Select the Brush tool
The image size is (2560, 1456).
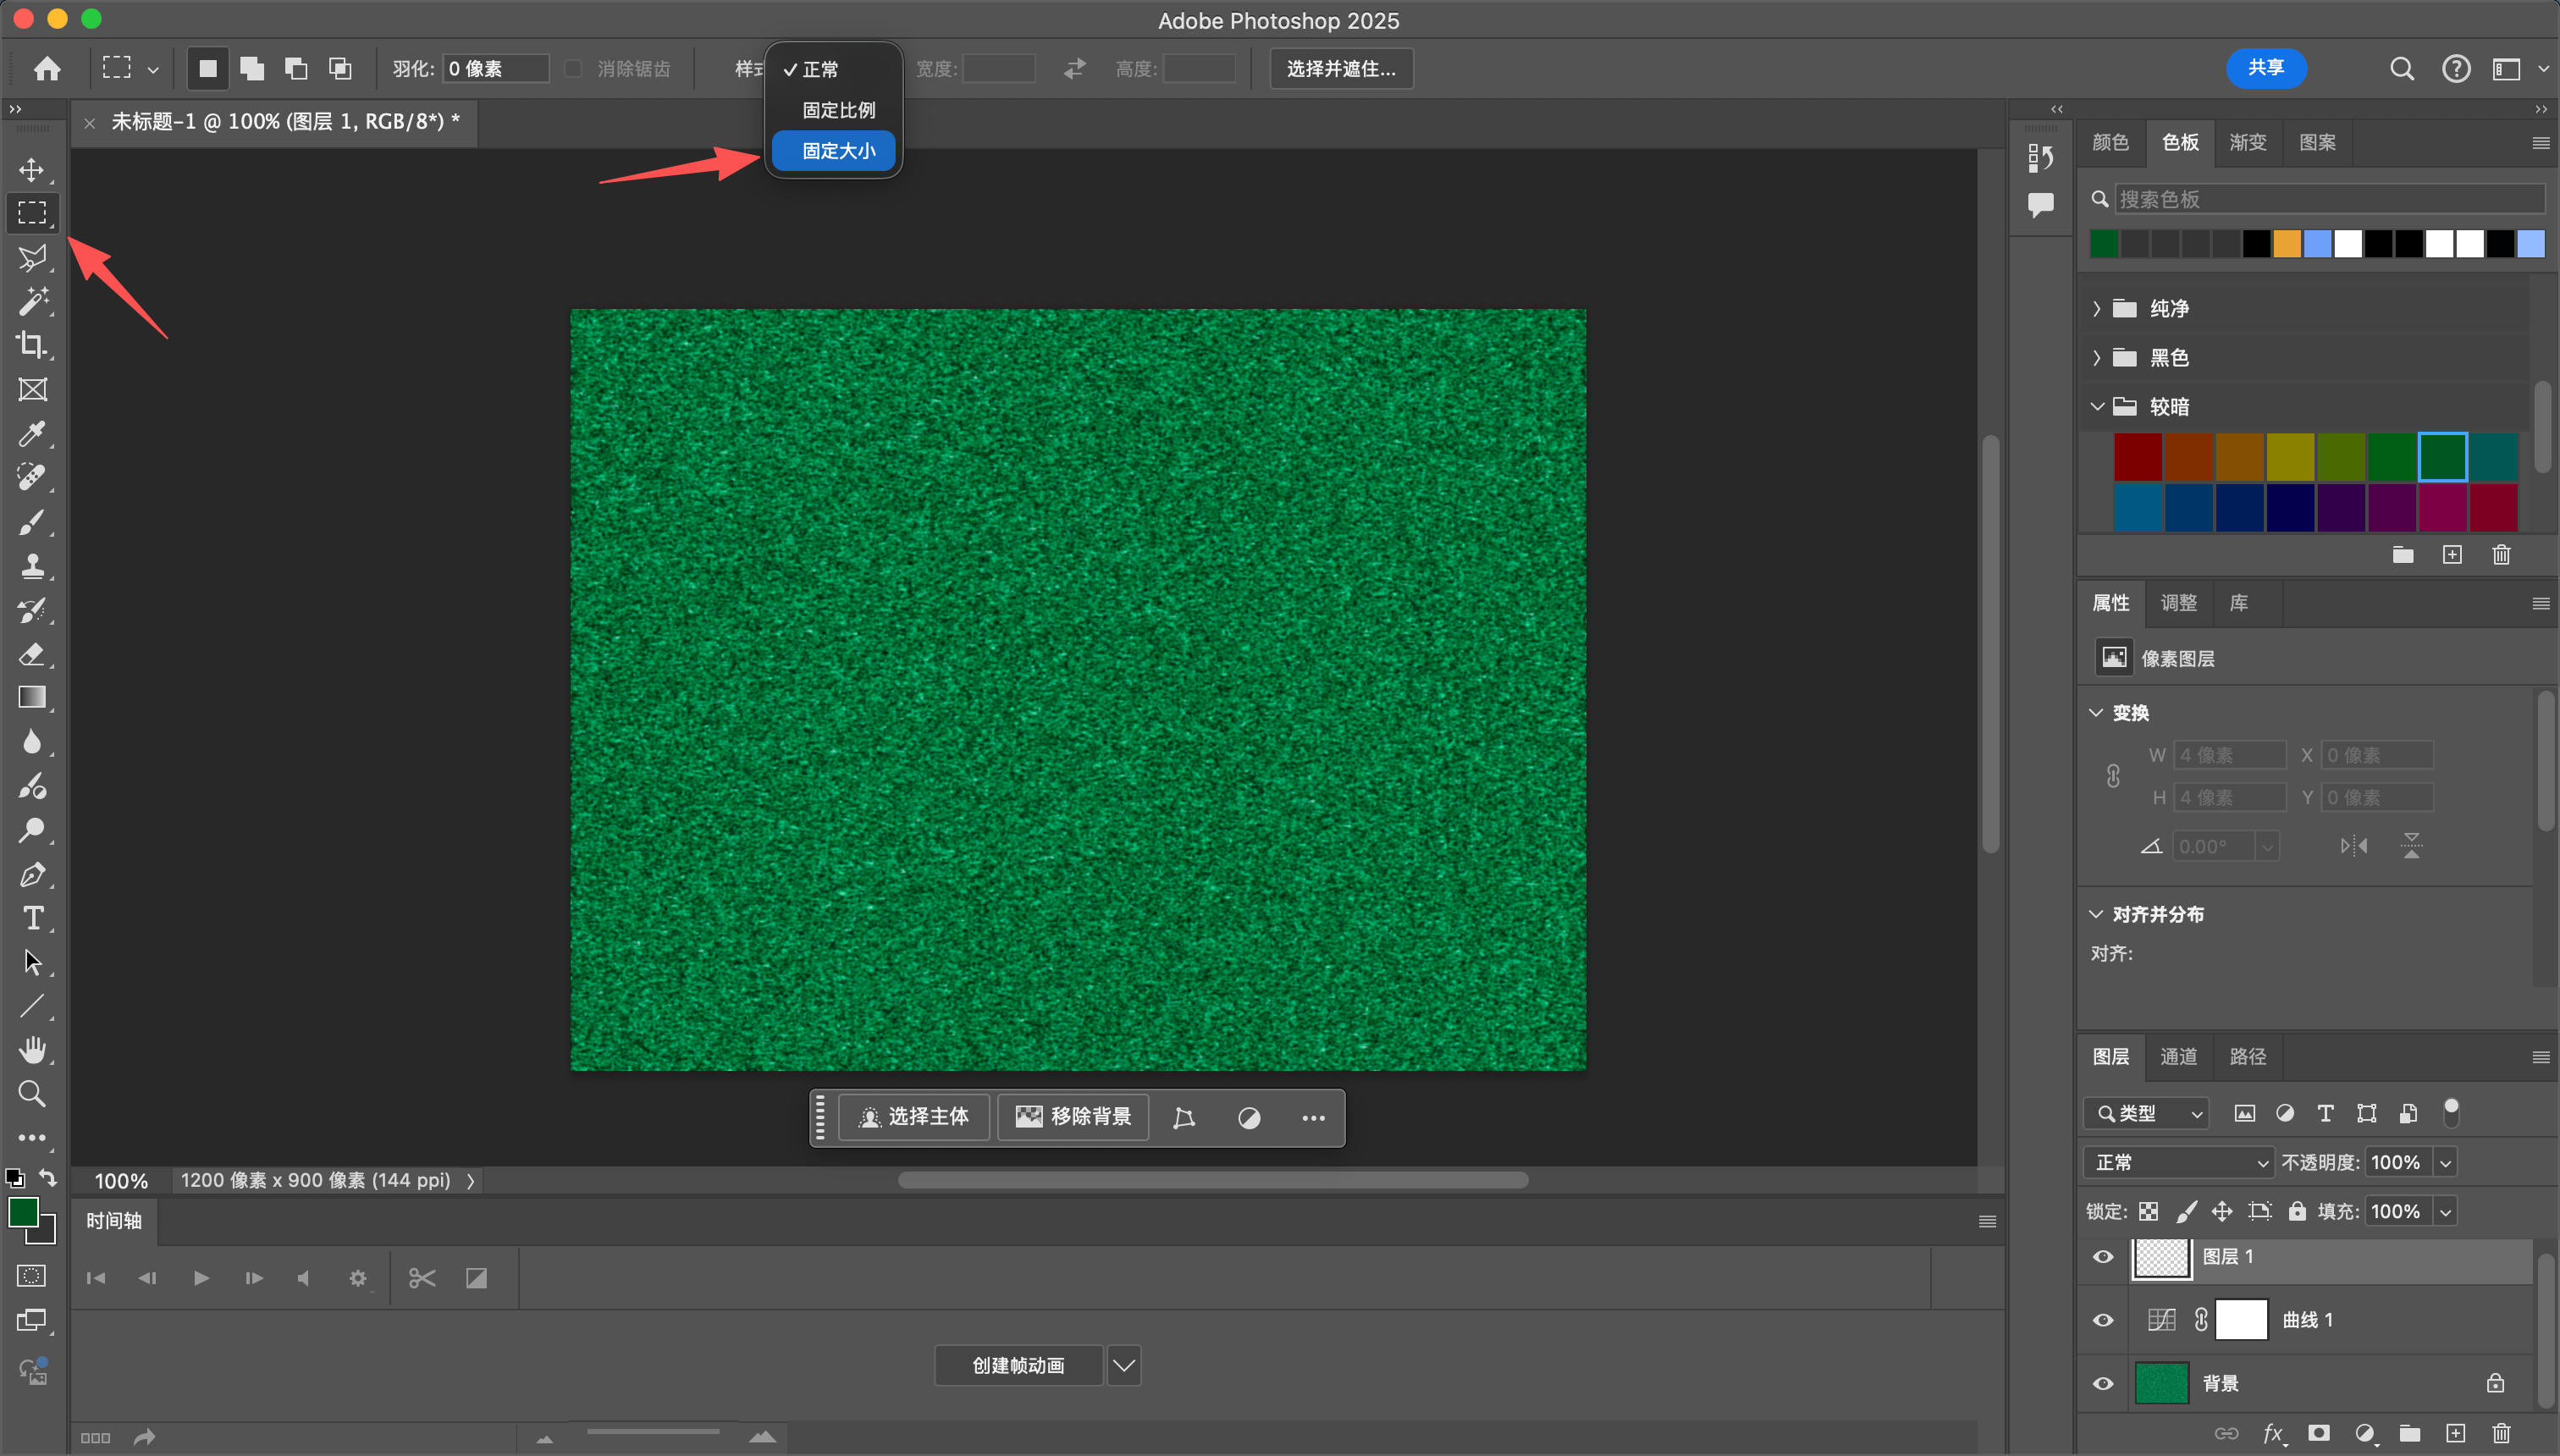click(32, 521)
